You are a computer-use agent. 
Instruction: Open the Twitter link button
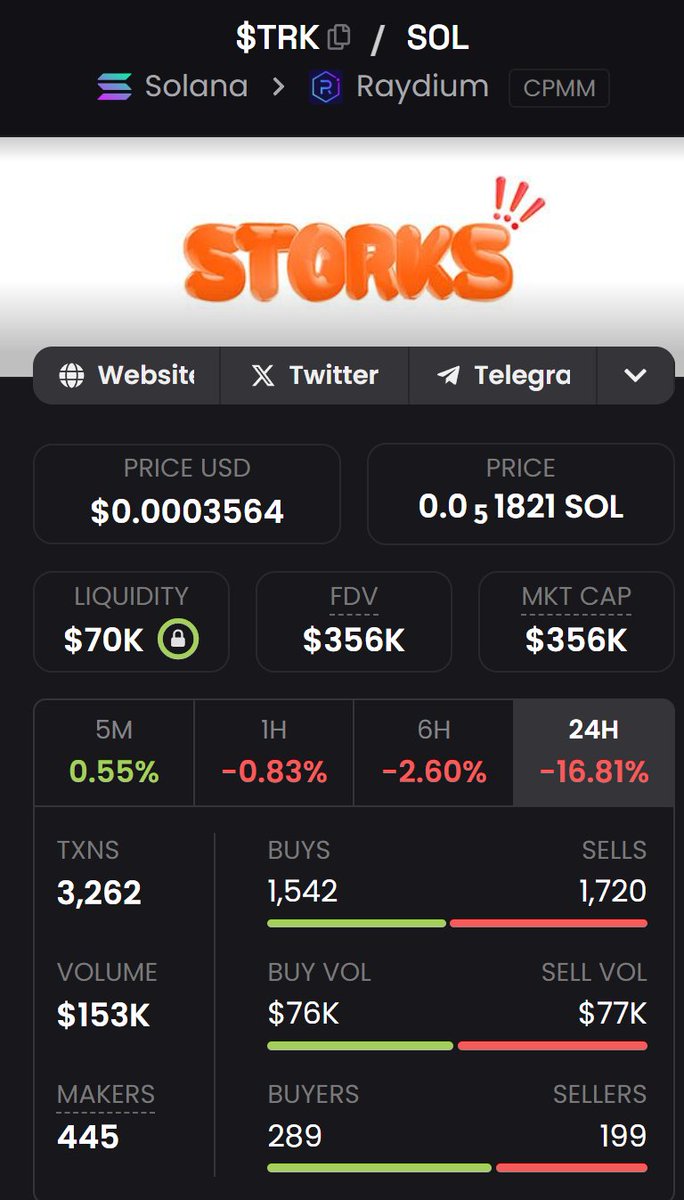(314, 376)
